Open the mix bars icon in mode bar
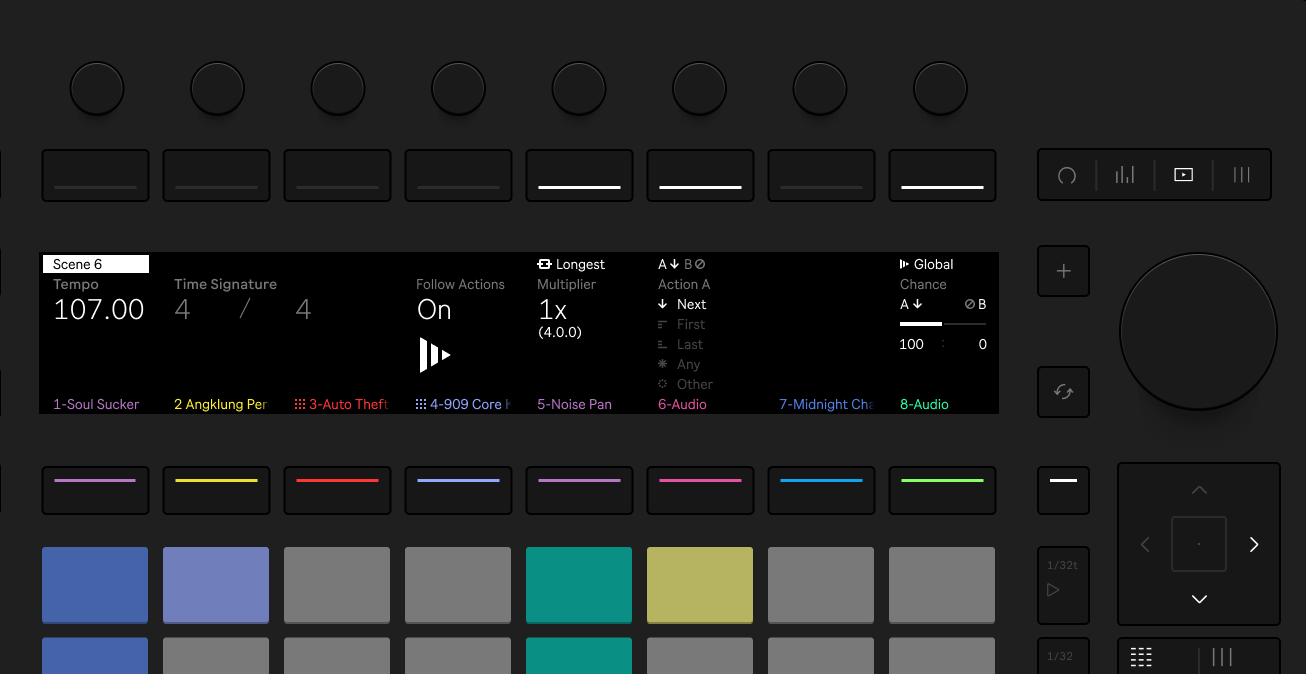 tap(1125, 175)
